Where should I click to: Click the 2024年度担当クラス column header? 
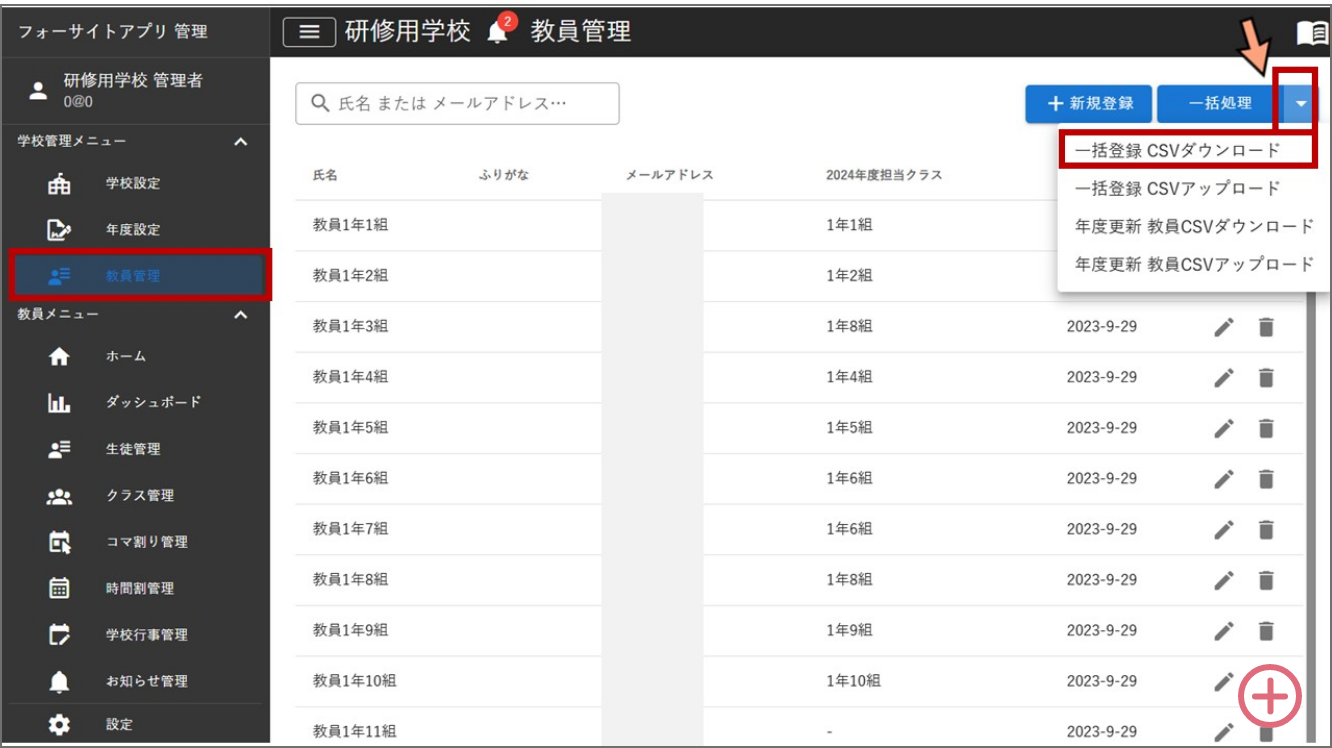pyautogui.click(x=884, y=175)
